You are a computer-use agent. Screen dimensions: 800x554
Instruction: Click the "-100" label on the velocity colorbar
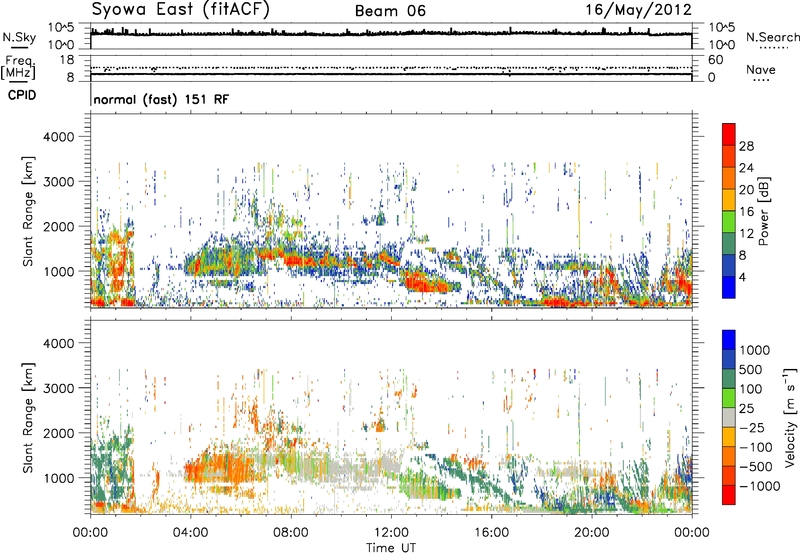click(x=756, y=447)
